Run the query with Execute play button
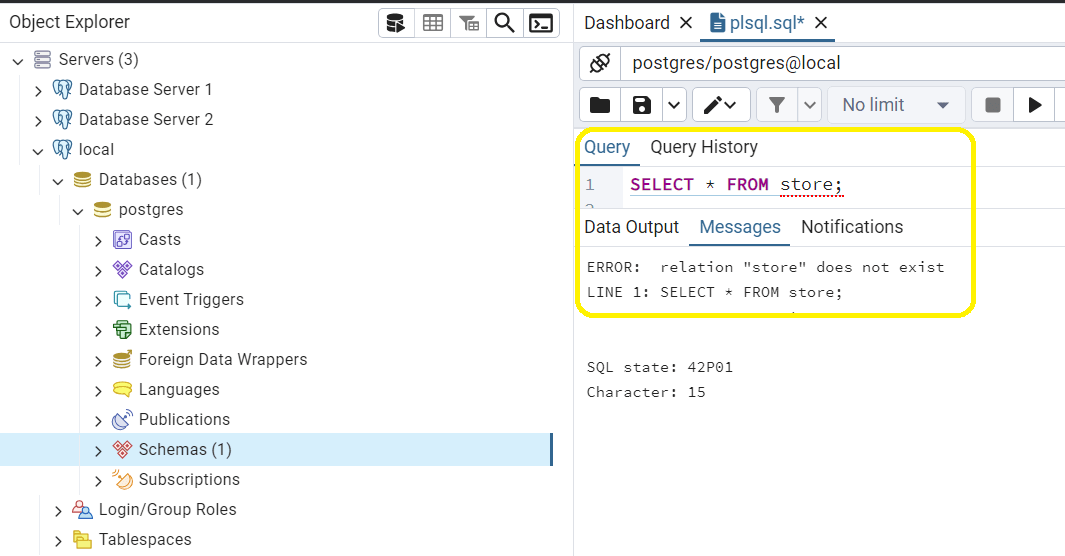The image size is (1065, 556). click(x=1034, y=105)
